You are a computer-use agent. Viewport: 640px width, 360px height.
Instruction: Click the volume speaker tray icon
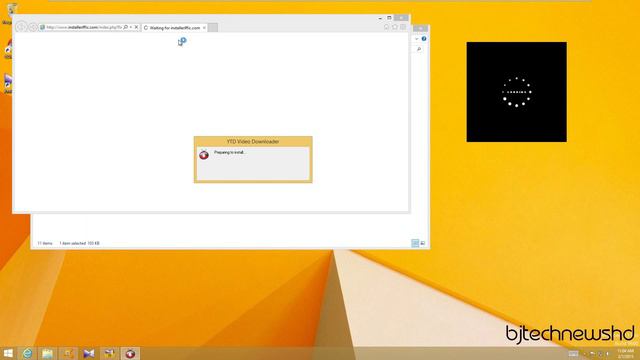tap(607, 354)
